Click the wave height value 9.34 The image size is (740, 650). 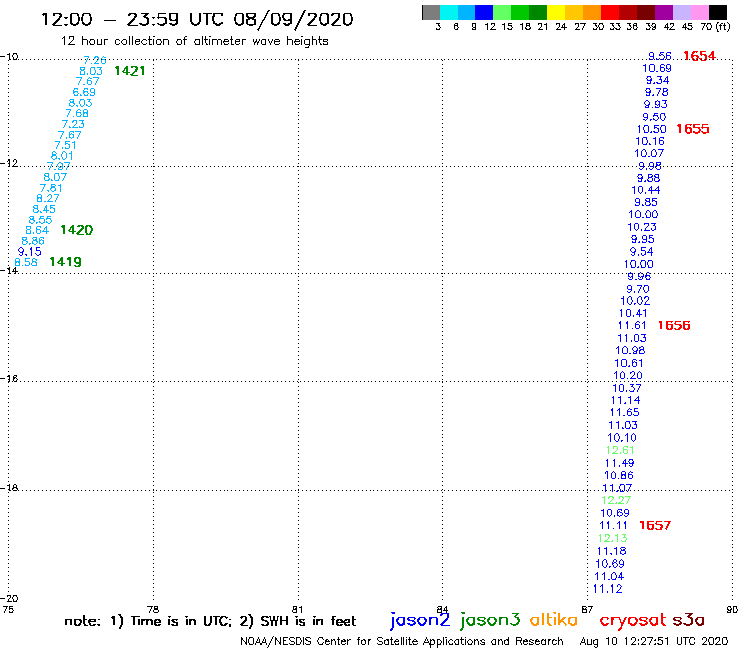coord(657,80)
